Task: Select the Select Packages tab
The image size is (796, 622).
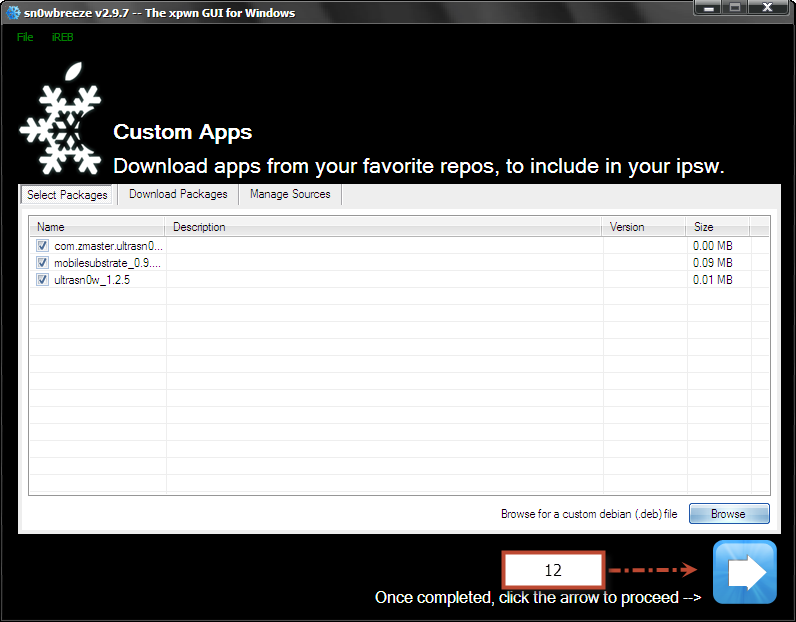Action: pyautogui.click(x=68, y=195)
